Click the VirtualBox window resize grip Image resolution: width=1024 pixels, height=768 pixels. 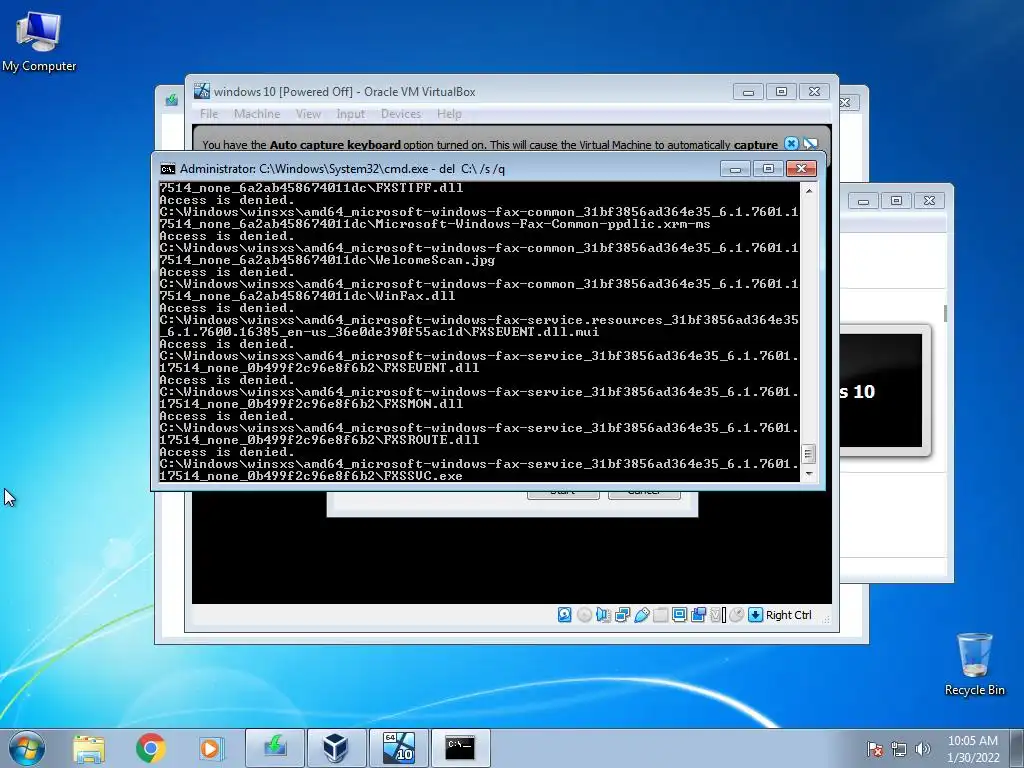coord(826,620)
